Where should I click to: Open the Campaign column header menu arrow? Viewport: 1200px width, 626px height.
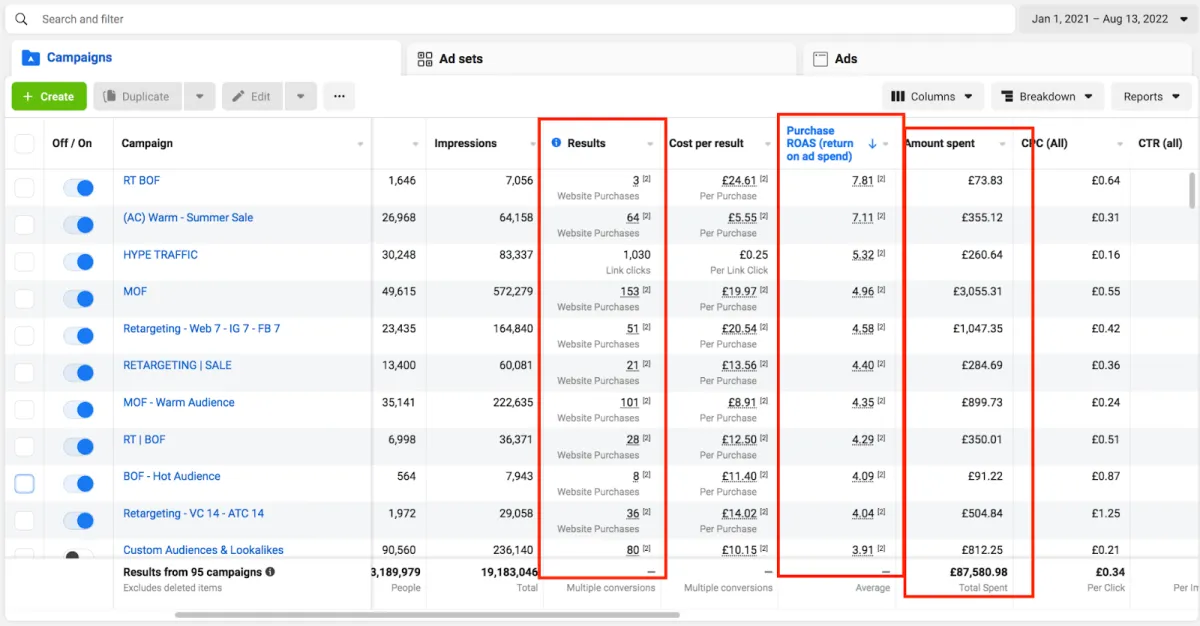click(x=360, y=144)
